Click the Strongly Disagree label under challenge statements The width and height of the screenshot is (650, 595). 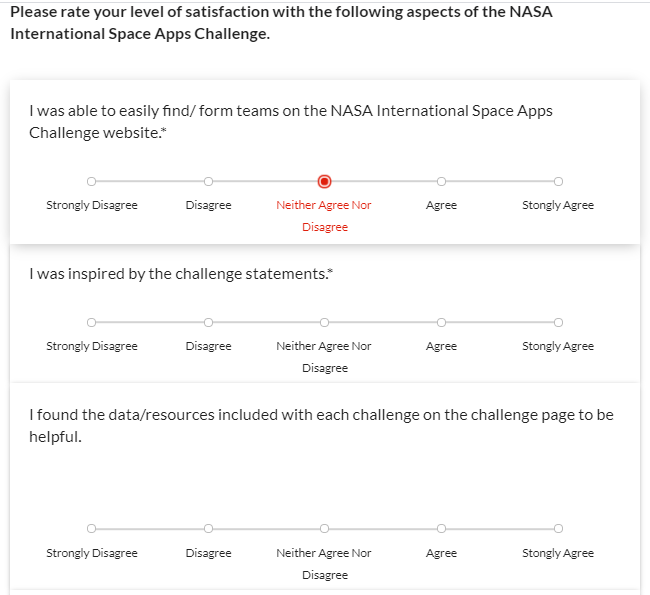coord(92,346)
